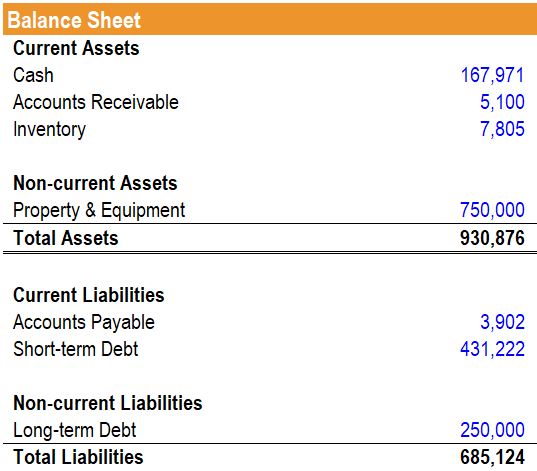Select the Inventory label cell
Viewport: 537px width, 471px height.
click(49, 130)
